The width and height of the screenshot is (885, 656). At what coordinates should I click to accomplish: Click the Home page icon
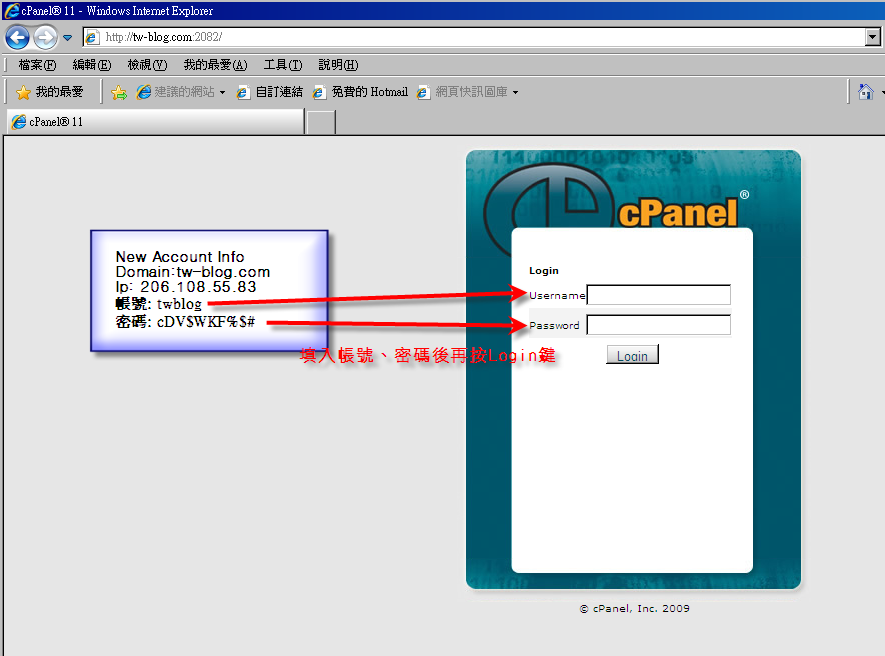click(x=866, y=91)
